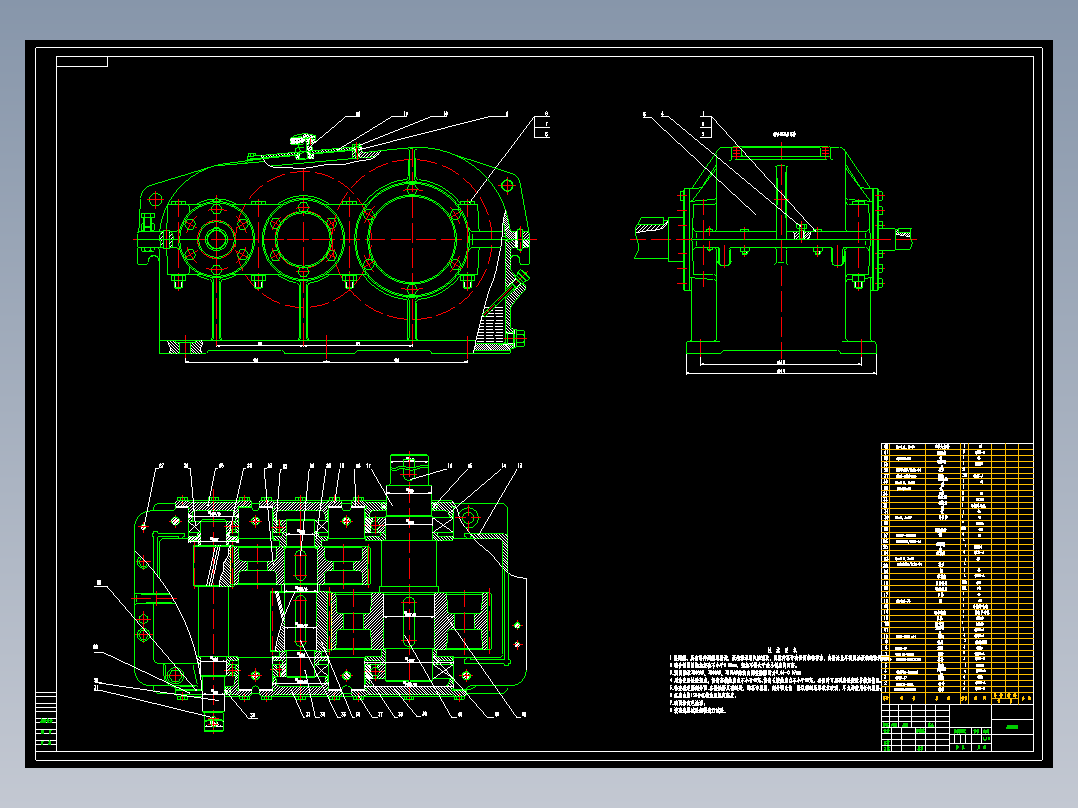Select the large gear bearing bore in front view
Viewport: 1078px width, 808px height.
tap(413, 238)
